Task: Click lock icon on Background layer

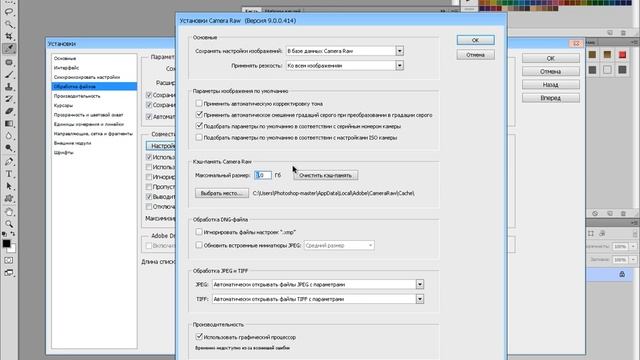Action: click(x=622, y=274)
